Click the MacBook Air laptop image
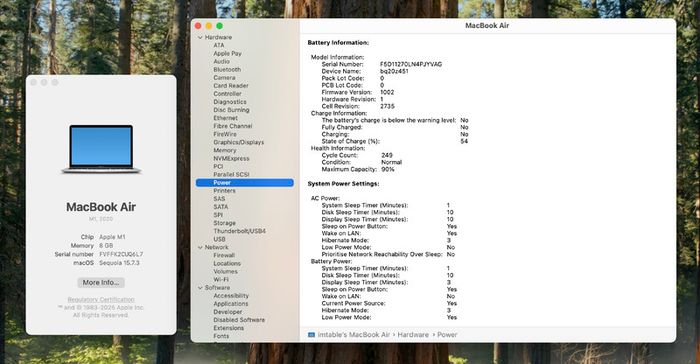The width and height of the screenshot is (700, 364). (101, 149)
